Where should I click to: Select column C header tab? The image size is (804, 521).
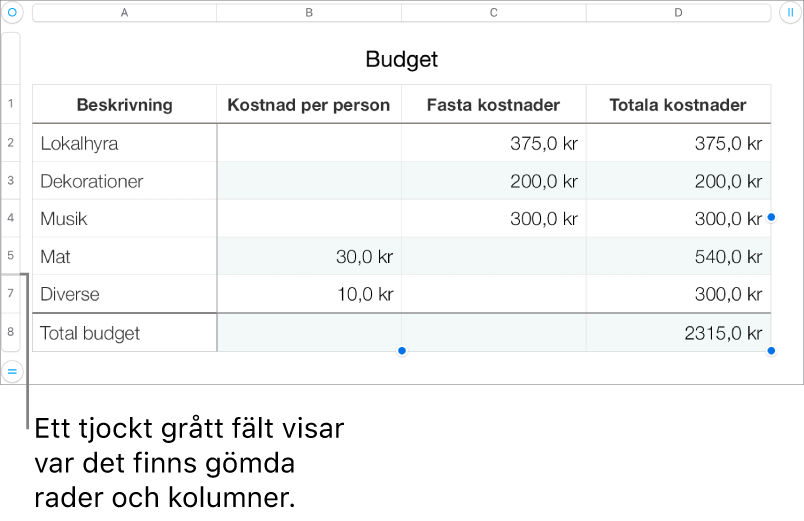pyautogui.click(x=493, y=13)
